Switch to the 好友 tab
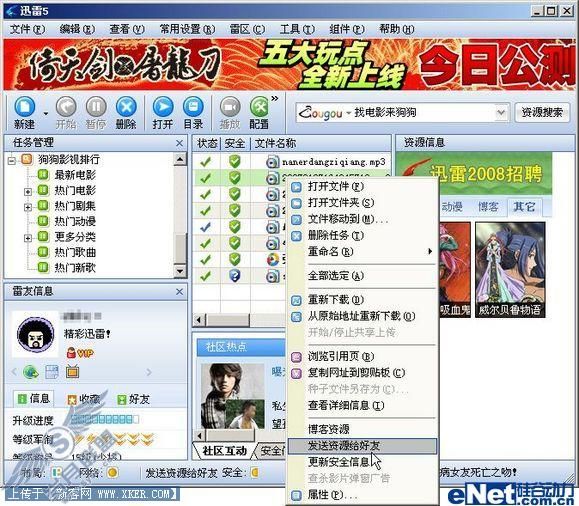 tap(134, 399)
